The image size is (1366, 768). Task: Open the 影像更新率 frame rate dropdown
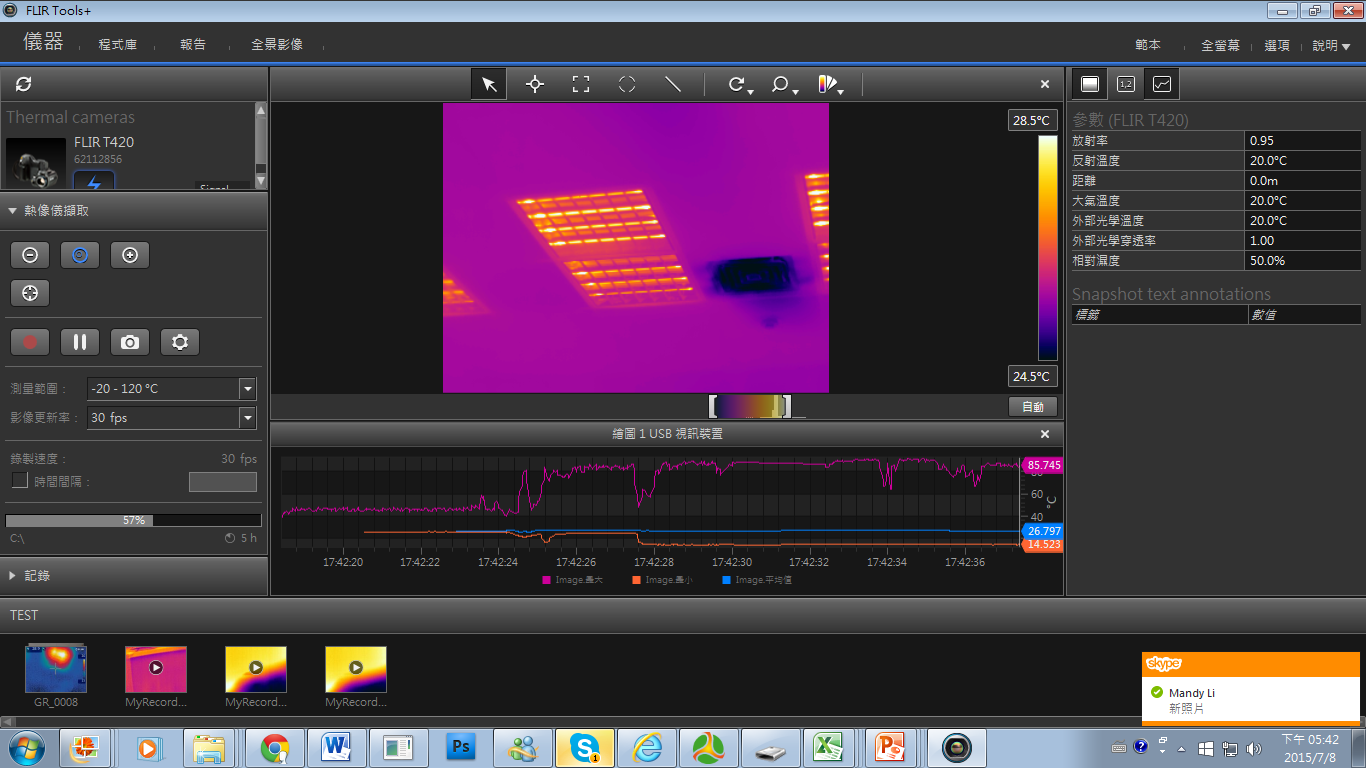[247, 418]
